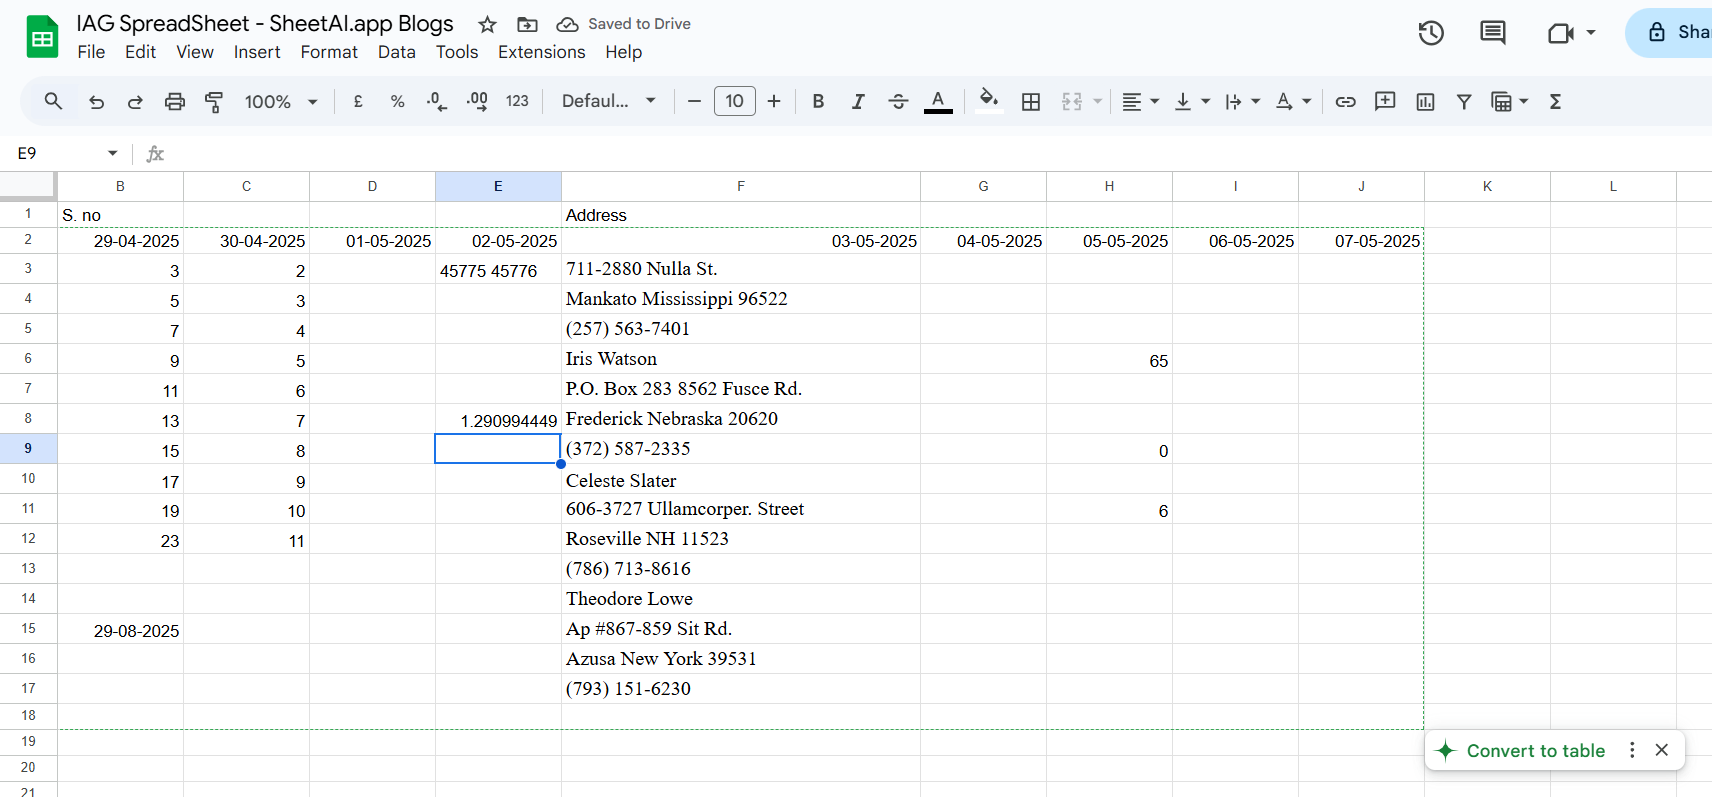The width and height of the screenshot is (1712, 797).
Task: Click the paint format roller icon
Action: 214,101
